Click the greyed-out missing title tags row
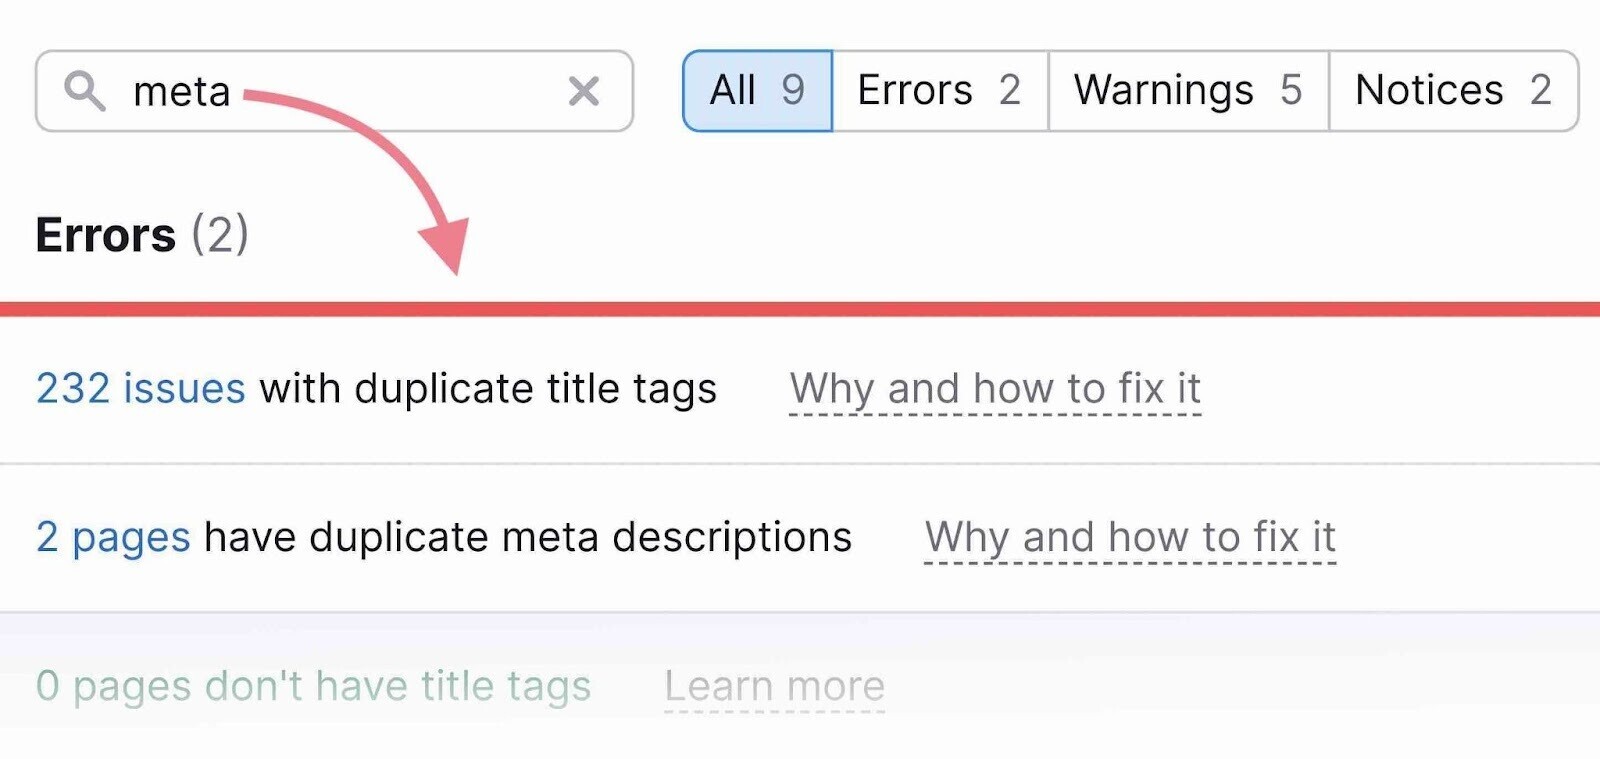The image size is (1600, 759). point(313,686)
